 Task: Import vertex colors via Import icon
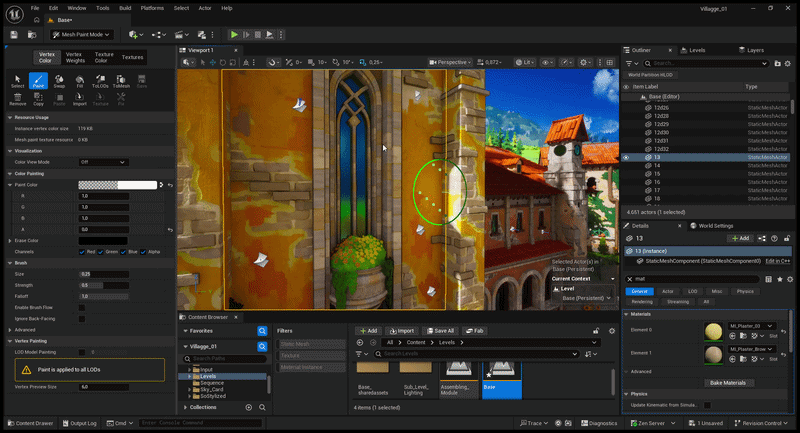tap(80, 99)
